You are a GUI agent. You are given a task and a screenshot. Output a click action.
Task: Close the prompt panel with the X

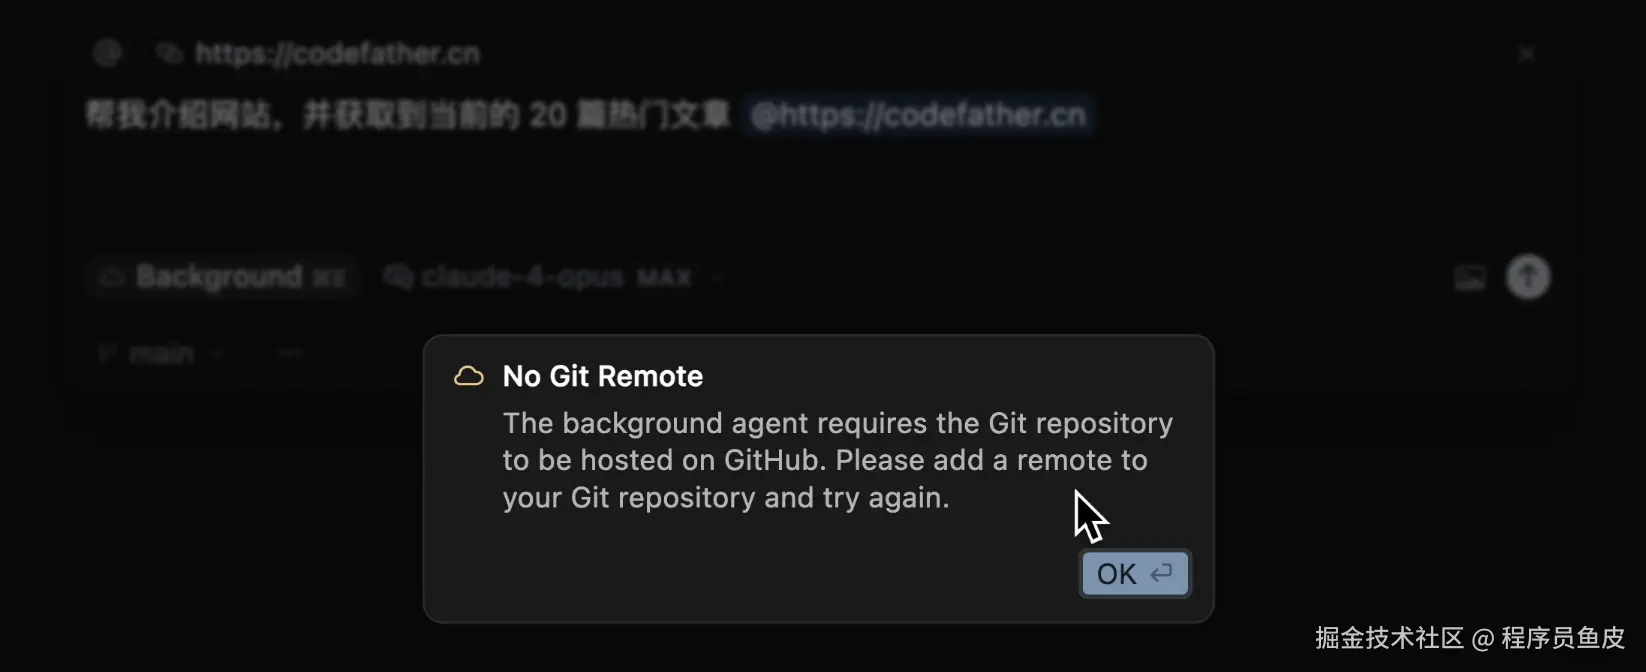point(1527,53)
